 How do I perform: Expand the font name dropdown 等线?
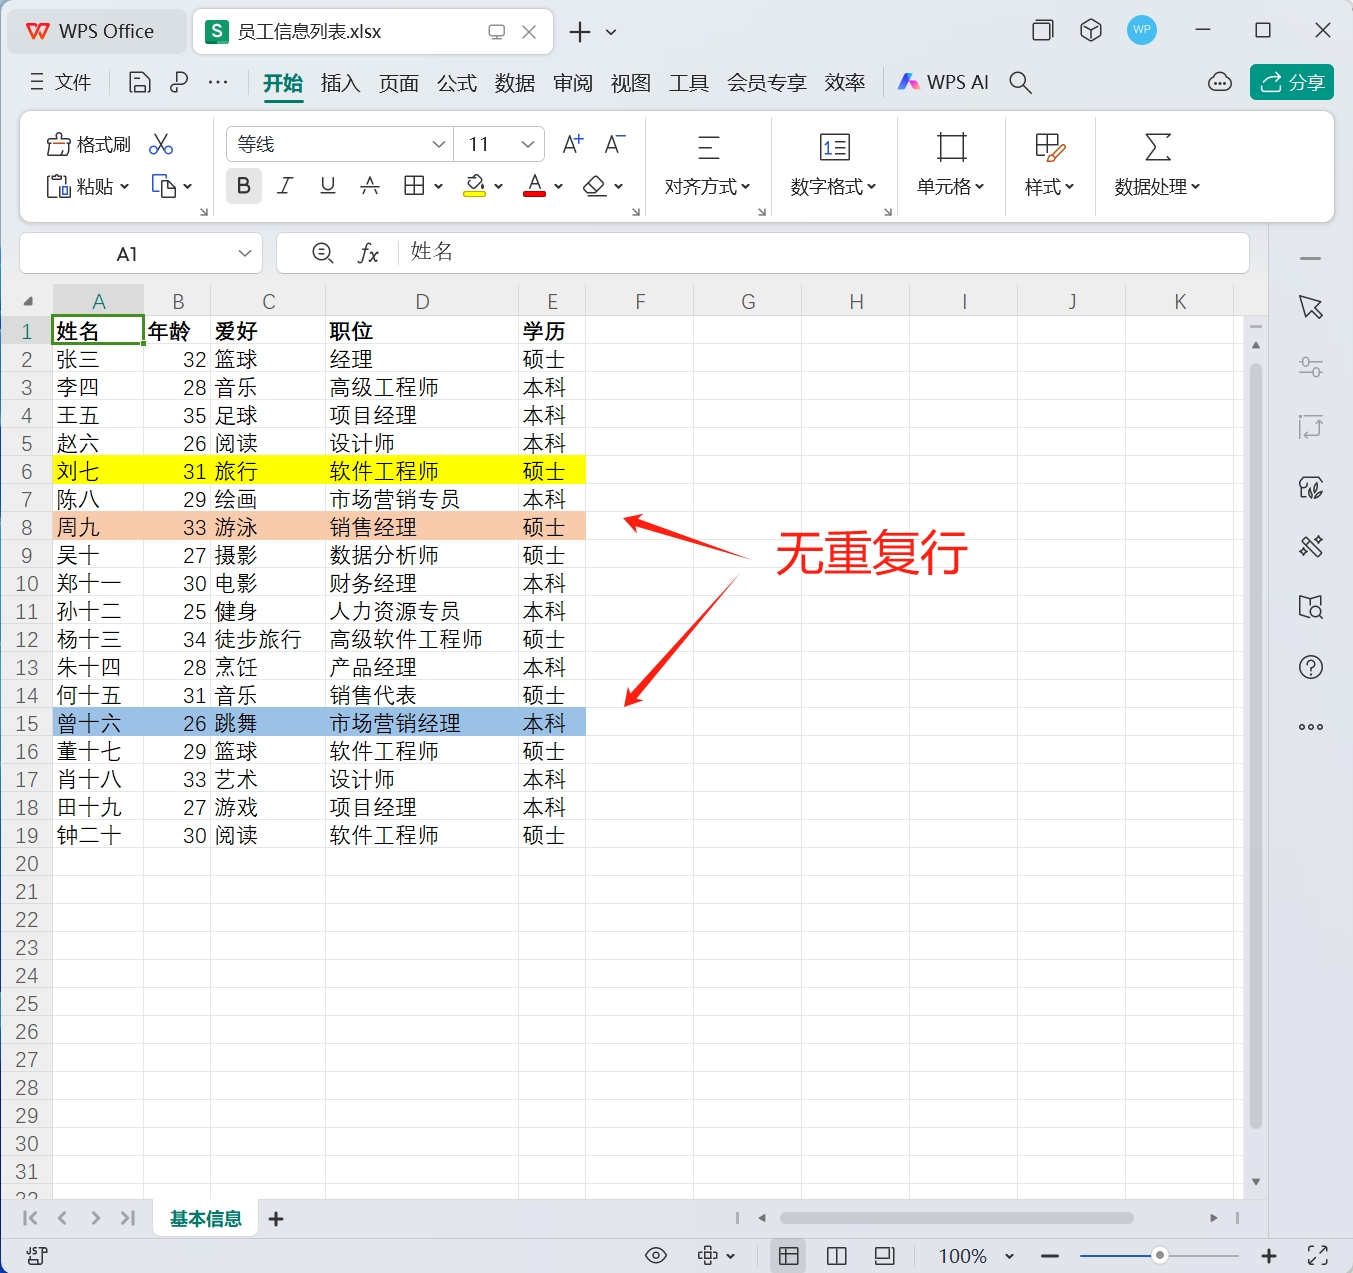coord(438,145)
